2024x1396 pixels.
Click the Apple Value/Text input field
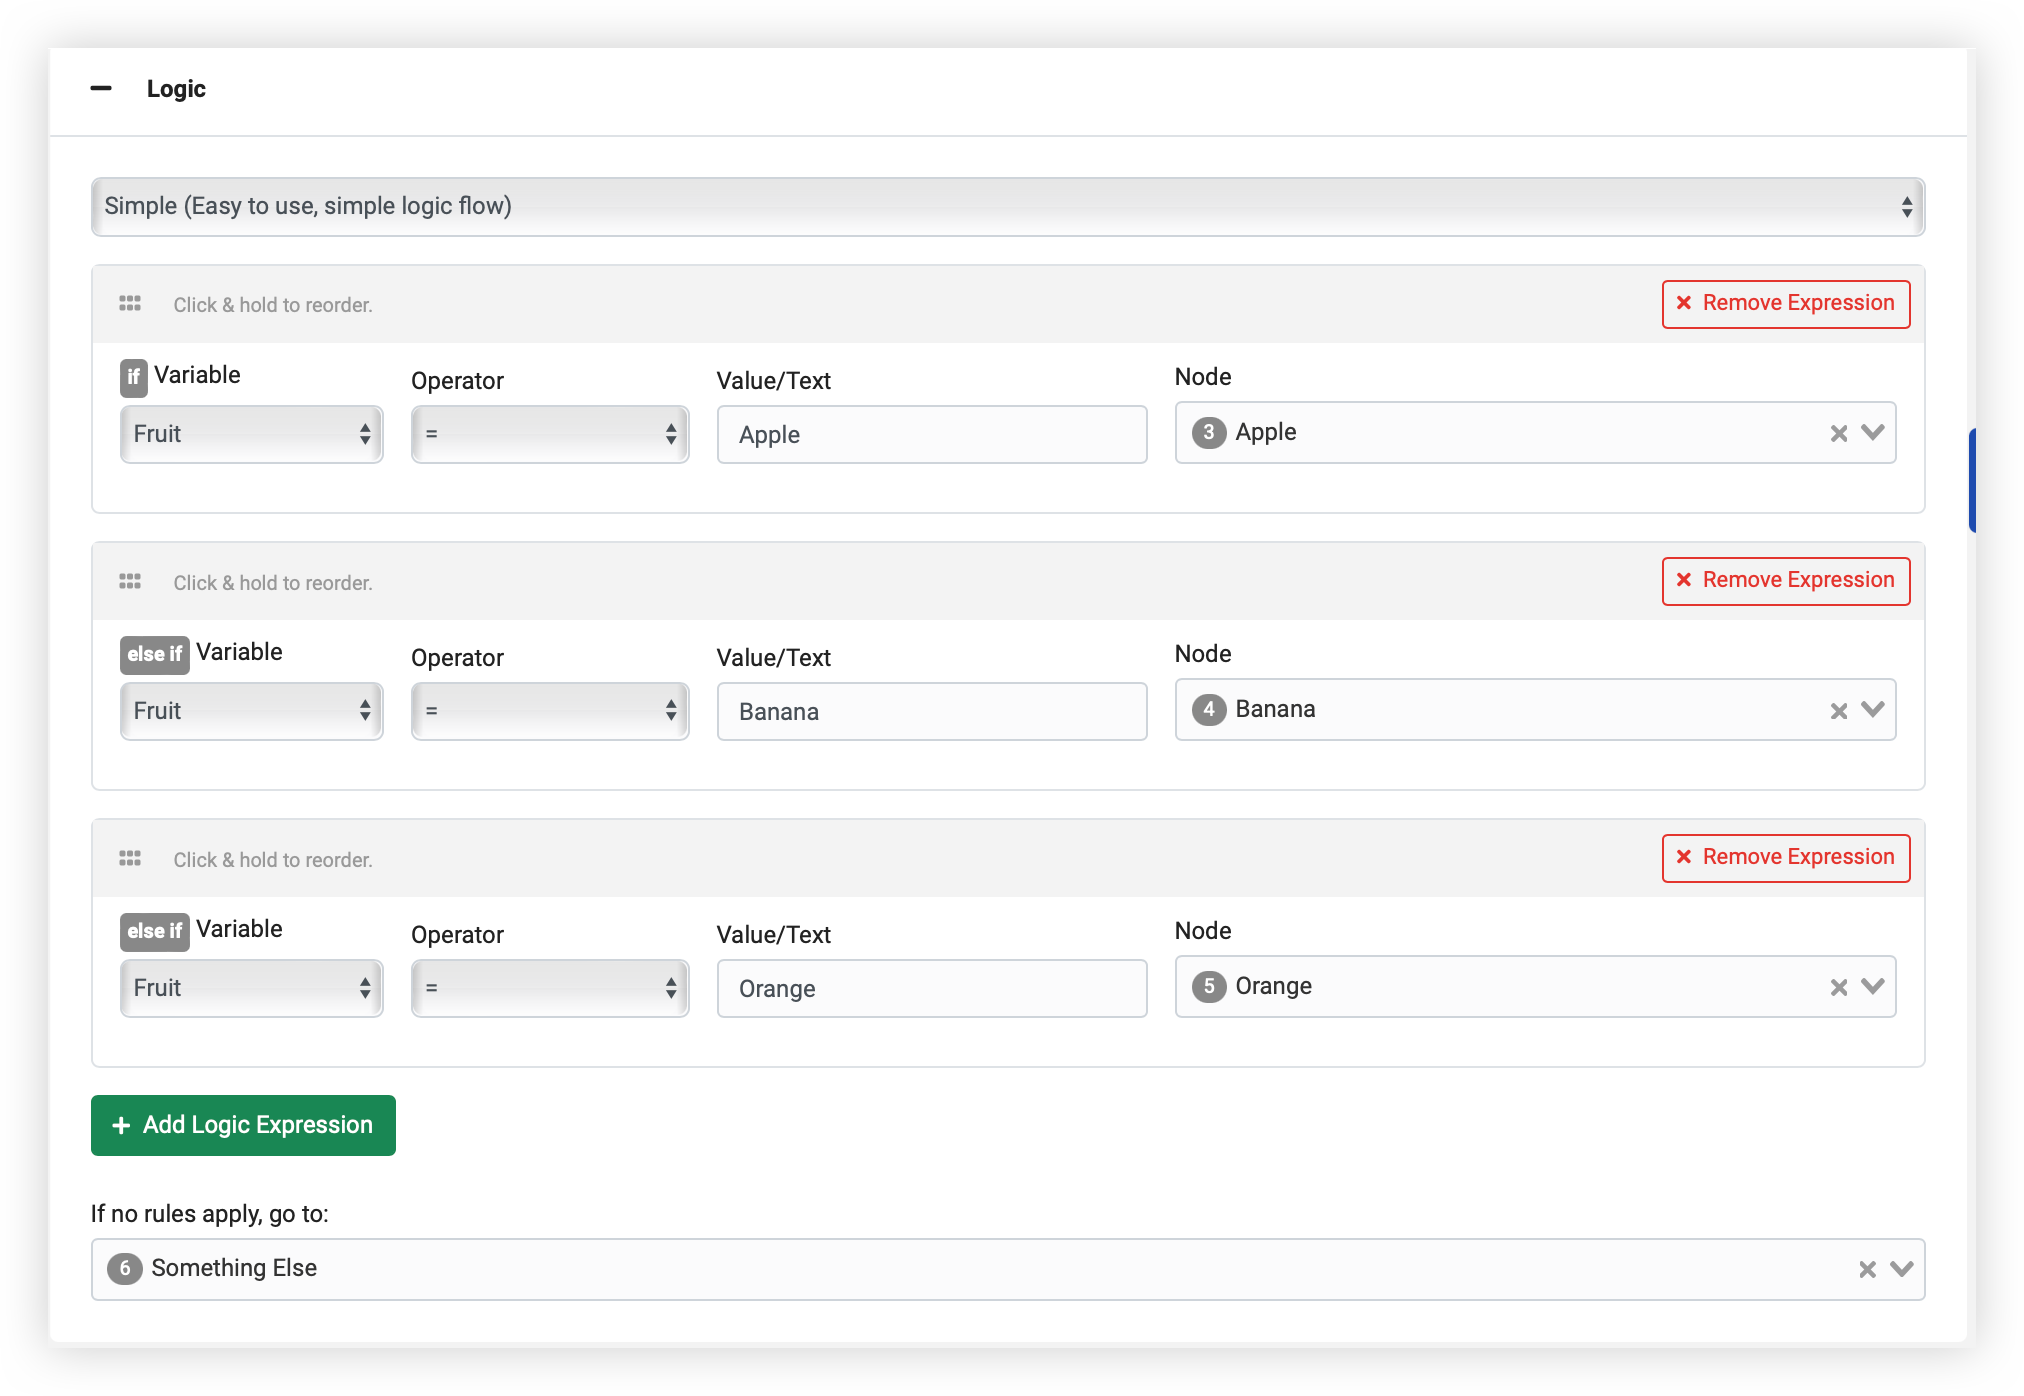(931, 434)
